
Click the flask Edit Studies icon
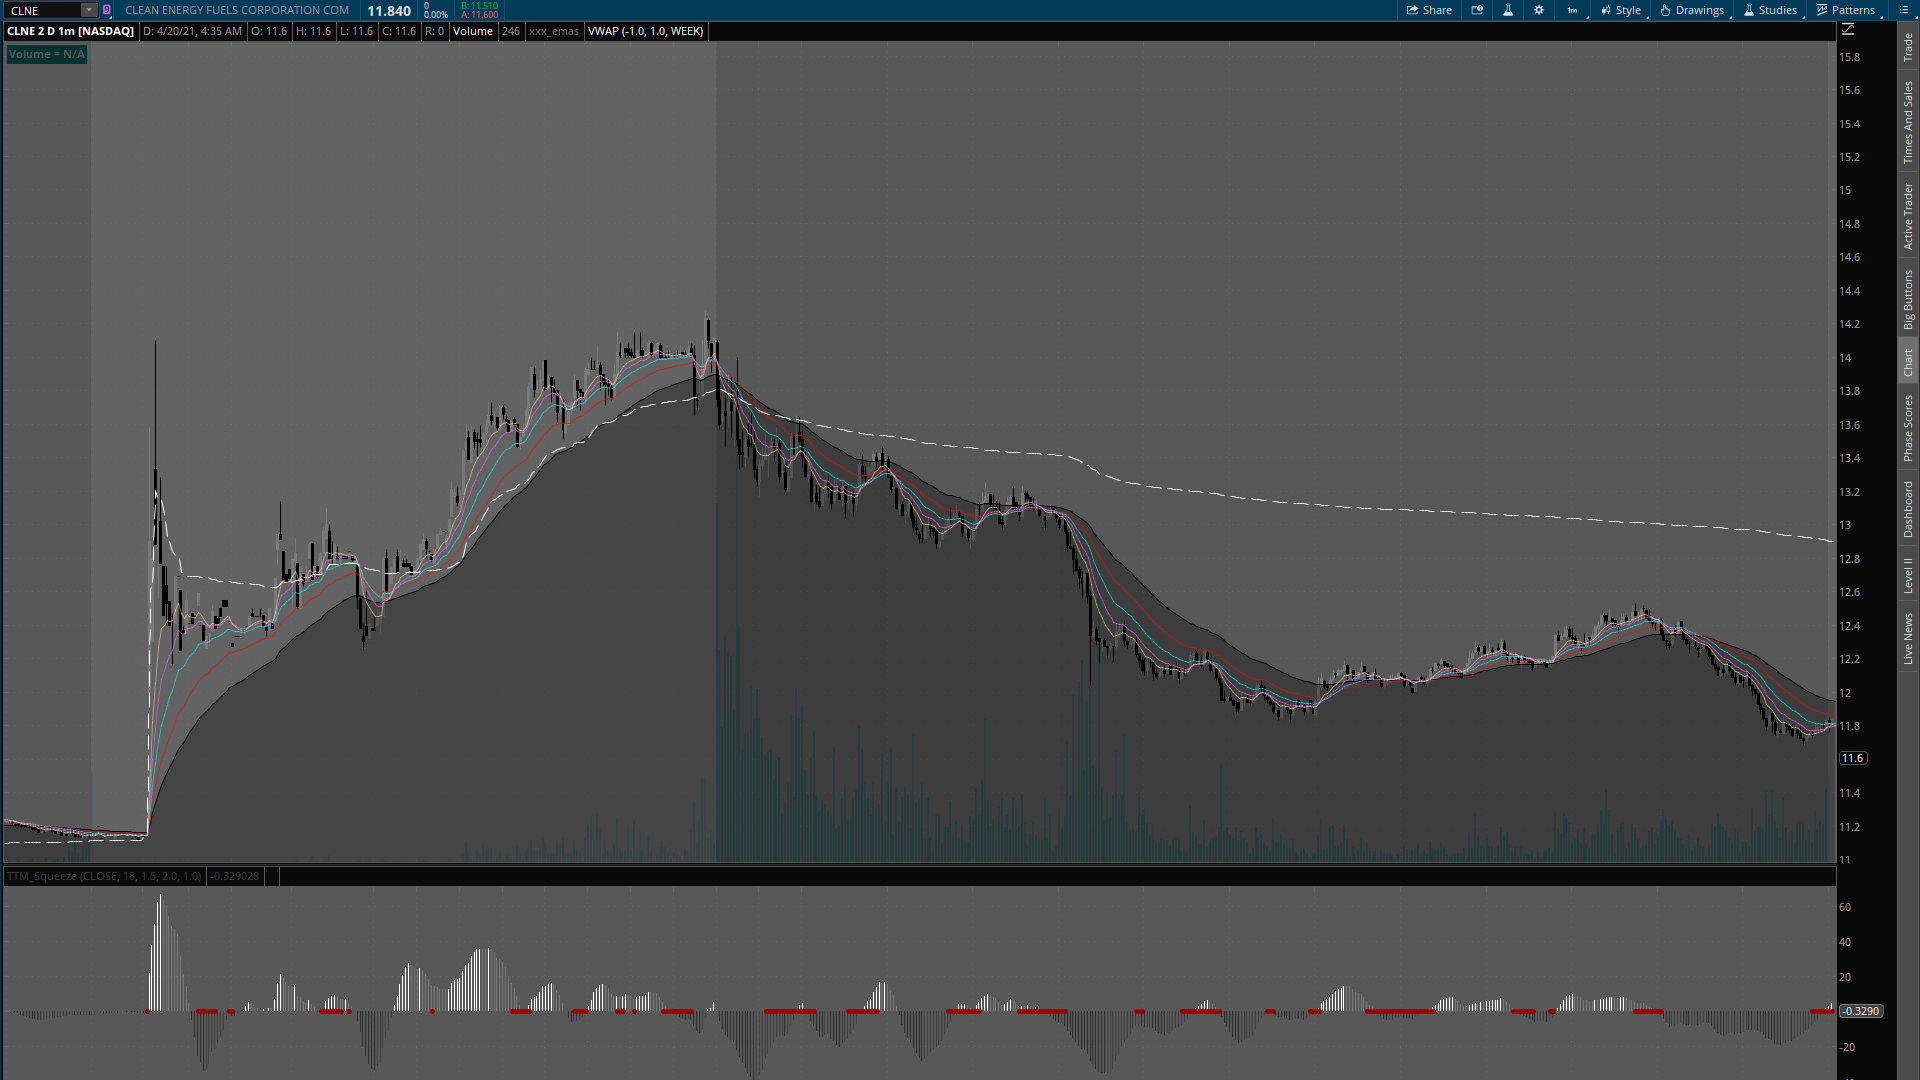[x=1508, y=10]
